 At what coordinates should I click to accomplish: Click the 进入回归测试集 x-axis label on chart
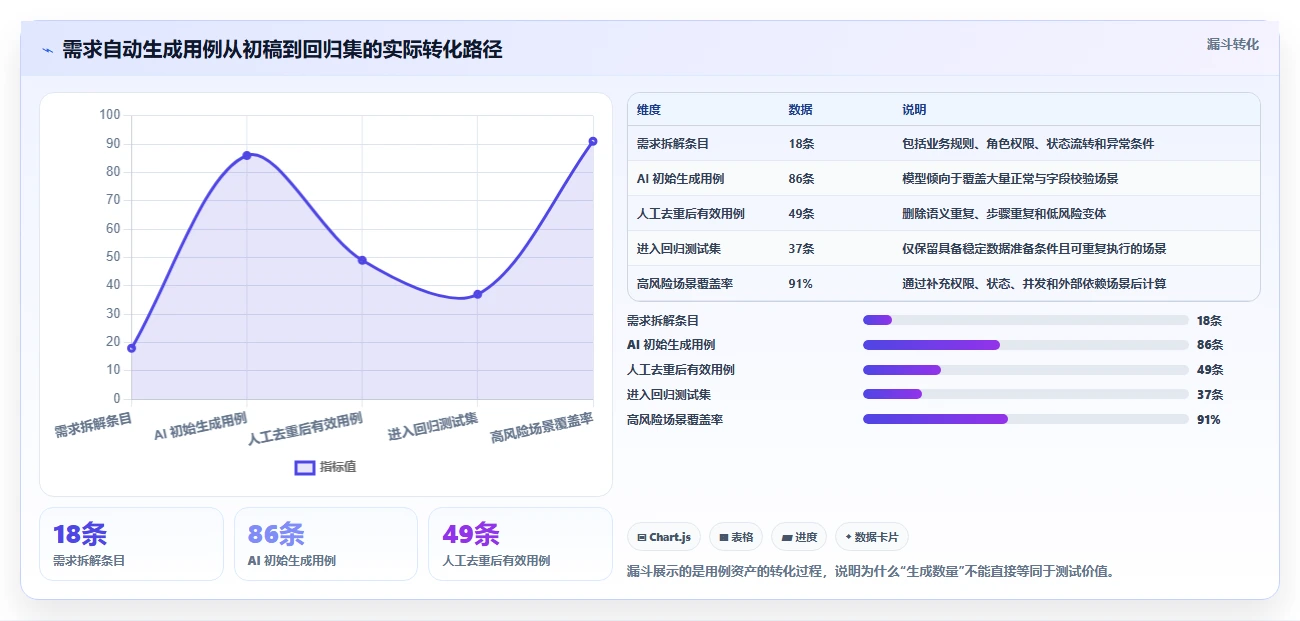pos(433,426)
